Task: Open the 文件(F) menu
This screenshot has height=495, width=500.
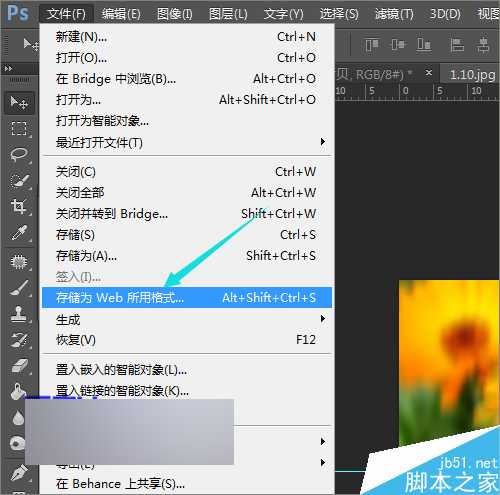Action: (x=66, y=14)
